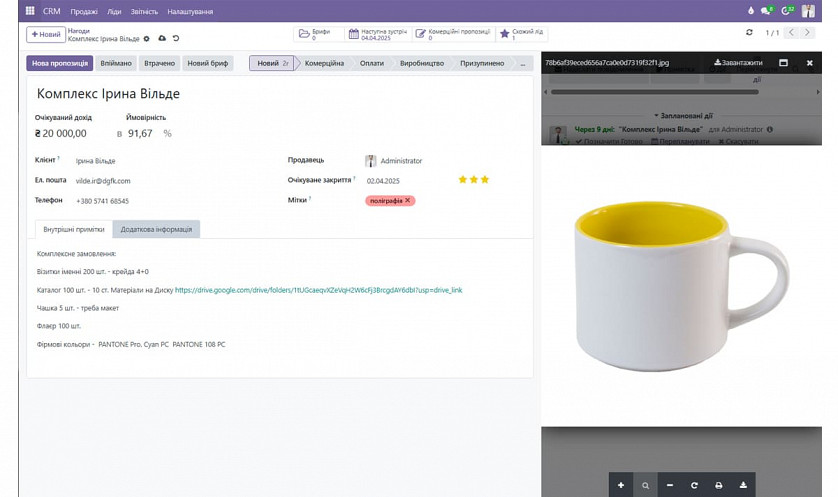The width and height of the screenshot is (838, 497).
Task: Zoom in on the mug image
Action: point(621,485)
